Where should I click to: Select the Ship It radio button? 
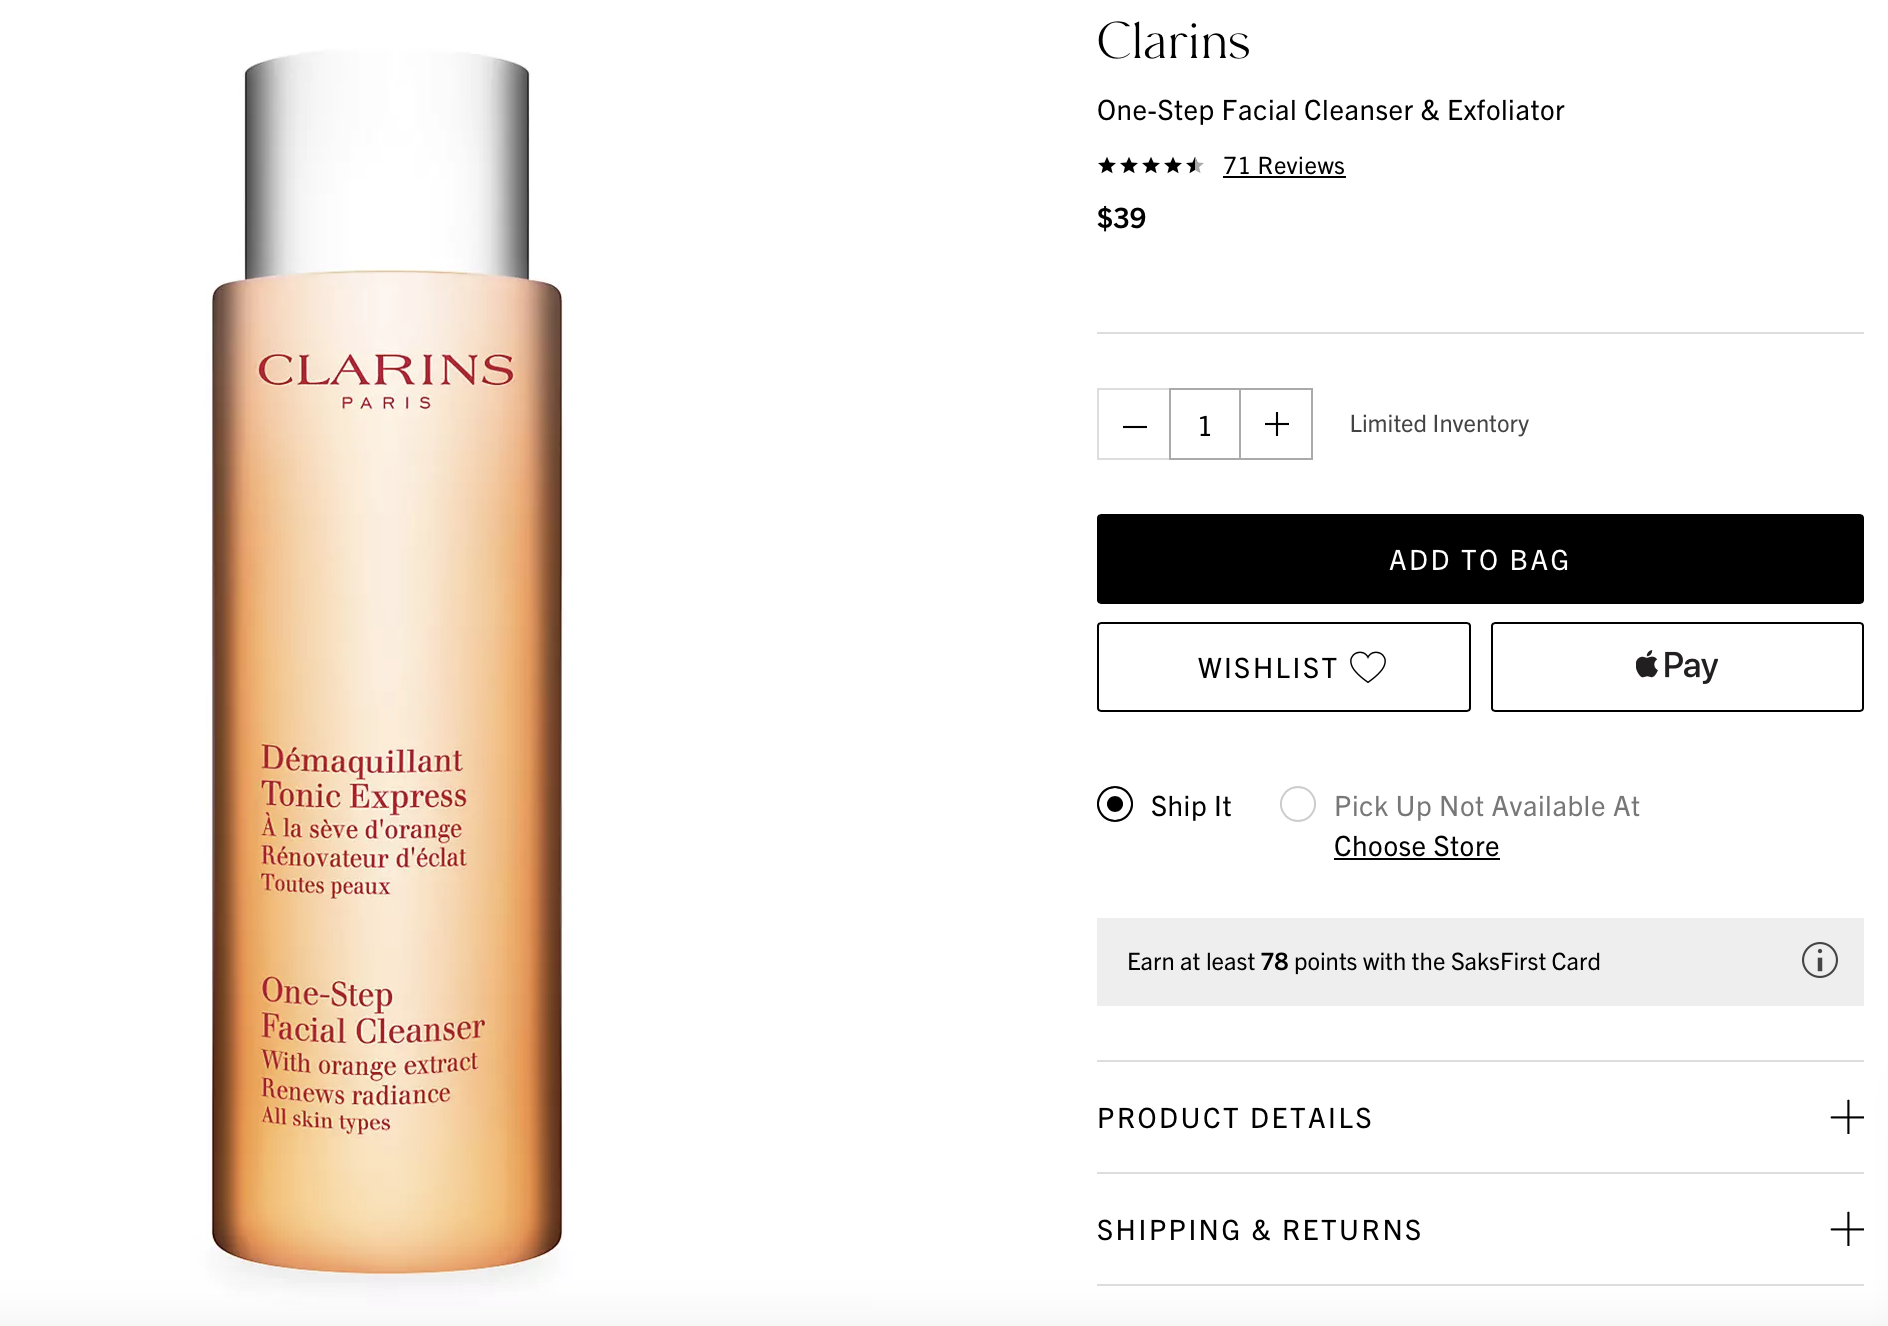(x=1115, y=804)
